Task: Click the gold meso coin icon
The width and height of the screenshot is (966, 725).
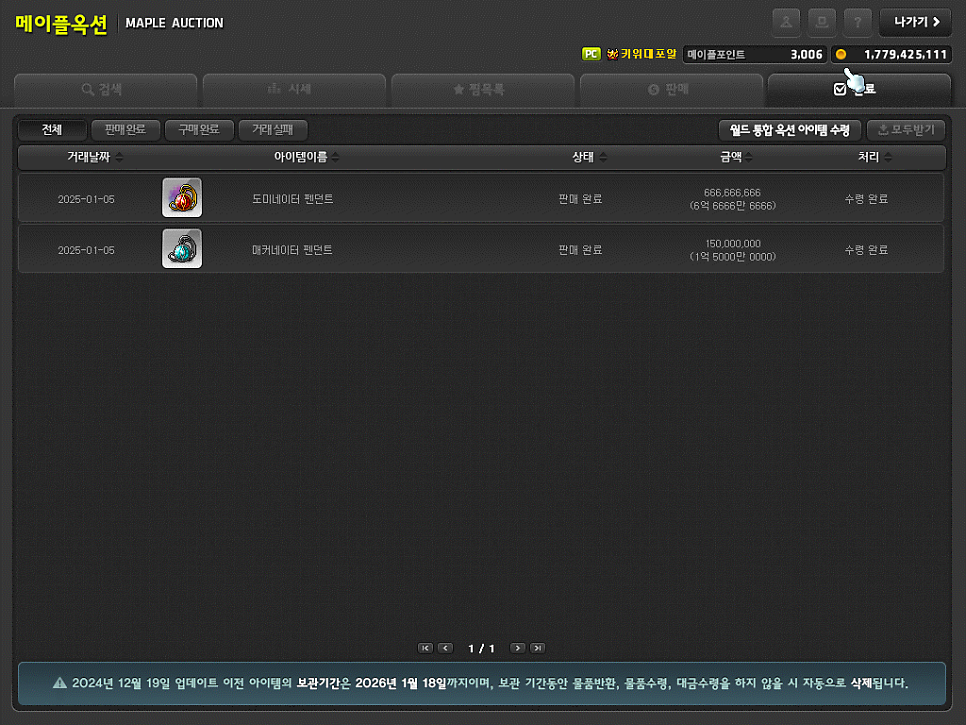Action: pyautogui.click(x=841, y=54)
